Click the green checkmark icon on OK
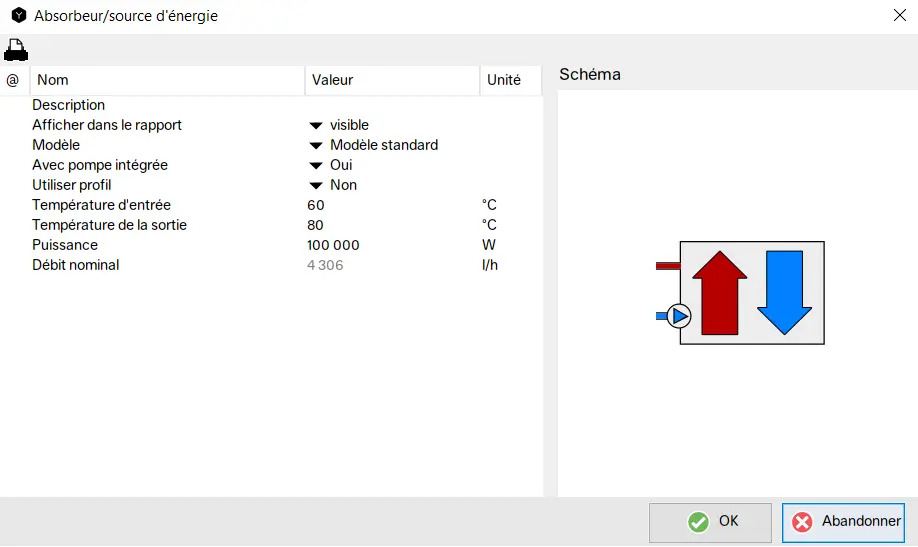 pyautogui.click(x=698, y=522)
